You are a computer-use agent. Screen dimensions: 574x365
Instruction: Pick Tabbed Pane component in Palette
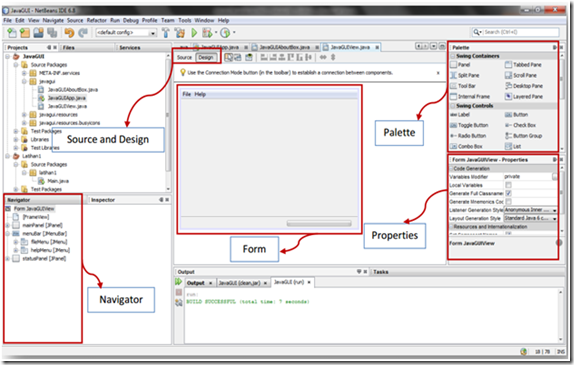[523, 65]
